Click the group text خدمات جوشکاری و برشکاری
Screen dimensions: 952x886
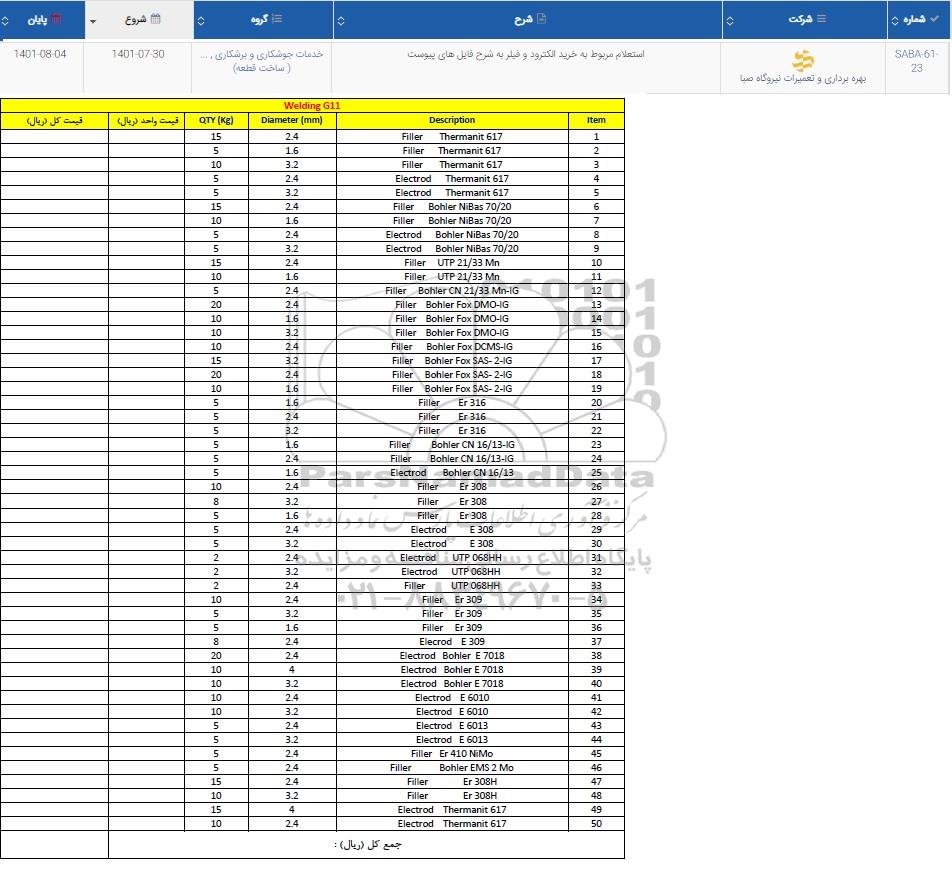(x=269, y=54)
